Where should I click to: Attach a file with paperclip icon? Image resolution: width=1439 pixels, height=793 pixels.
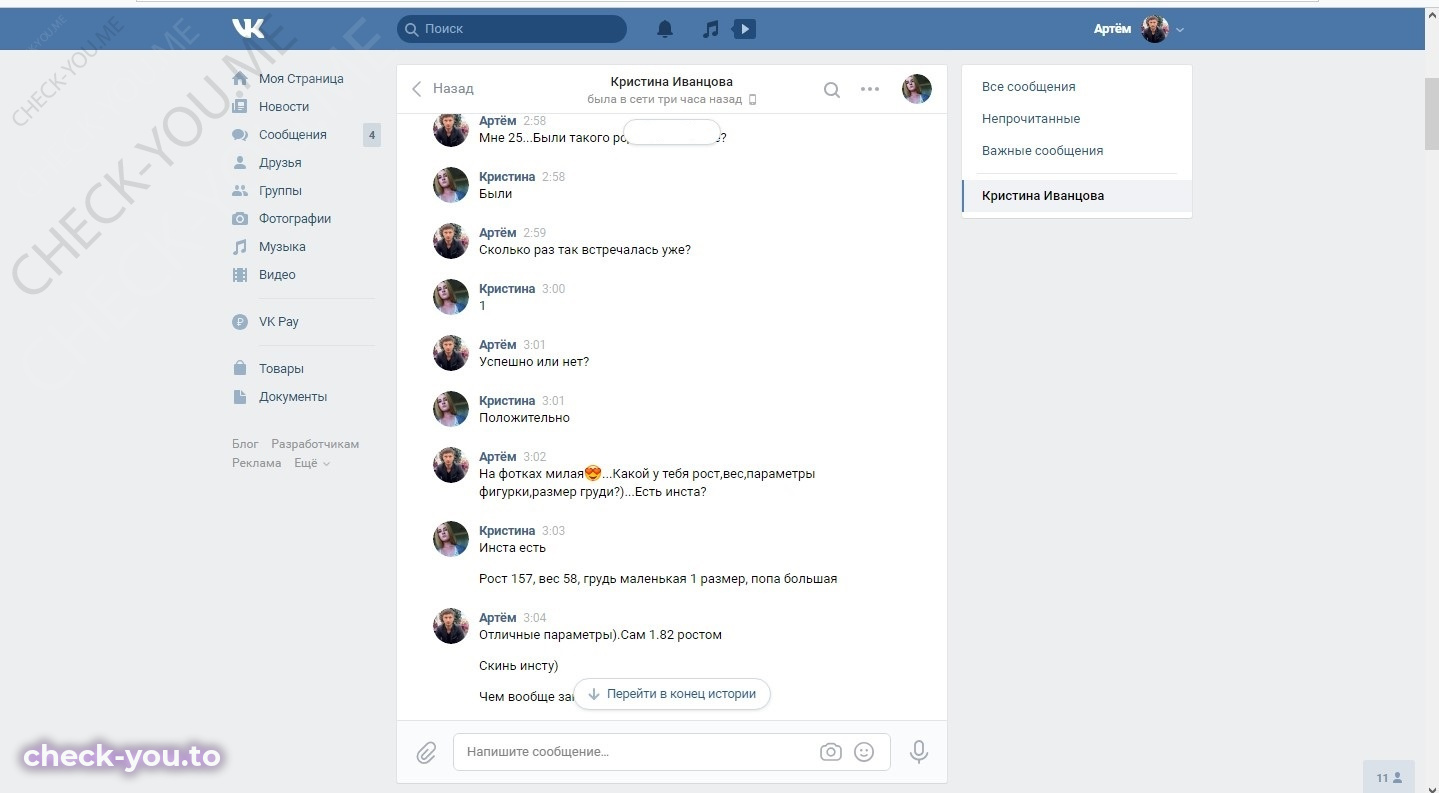coord(427,752)
